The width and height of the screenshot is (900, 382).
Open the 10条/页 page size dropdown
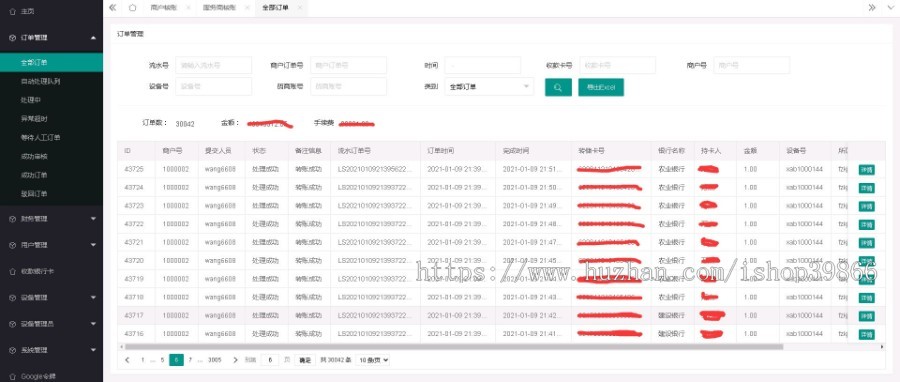373,360
